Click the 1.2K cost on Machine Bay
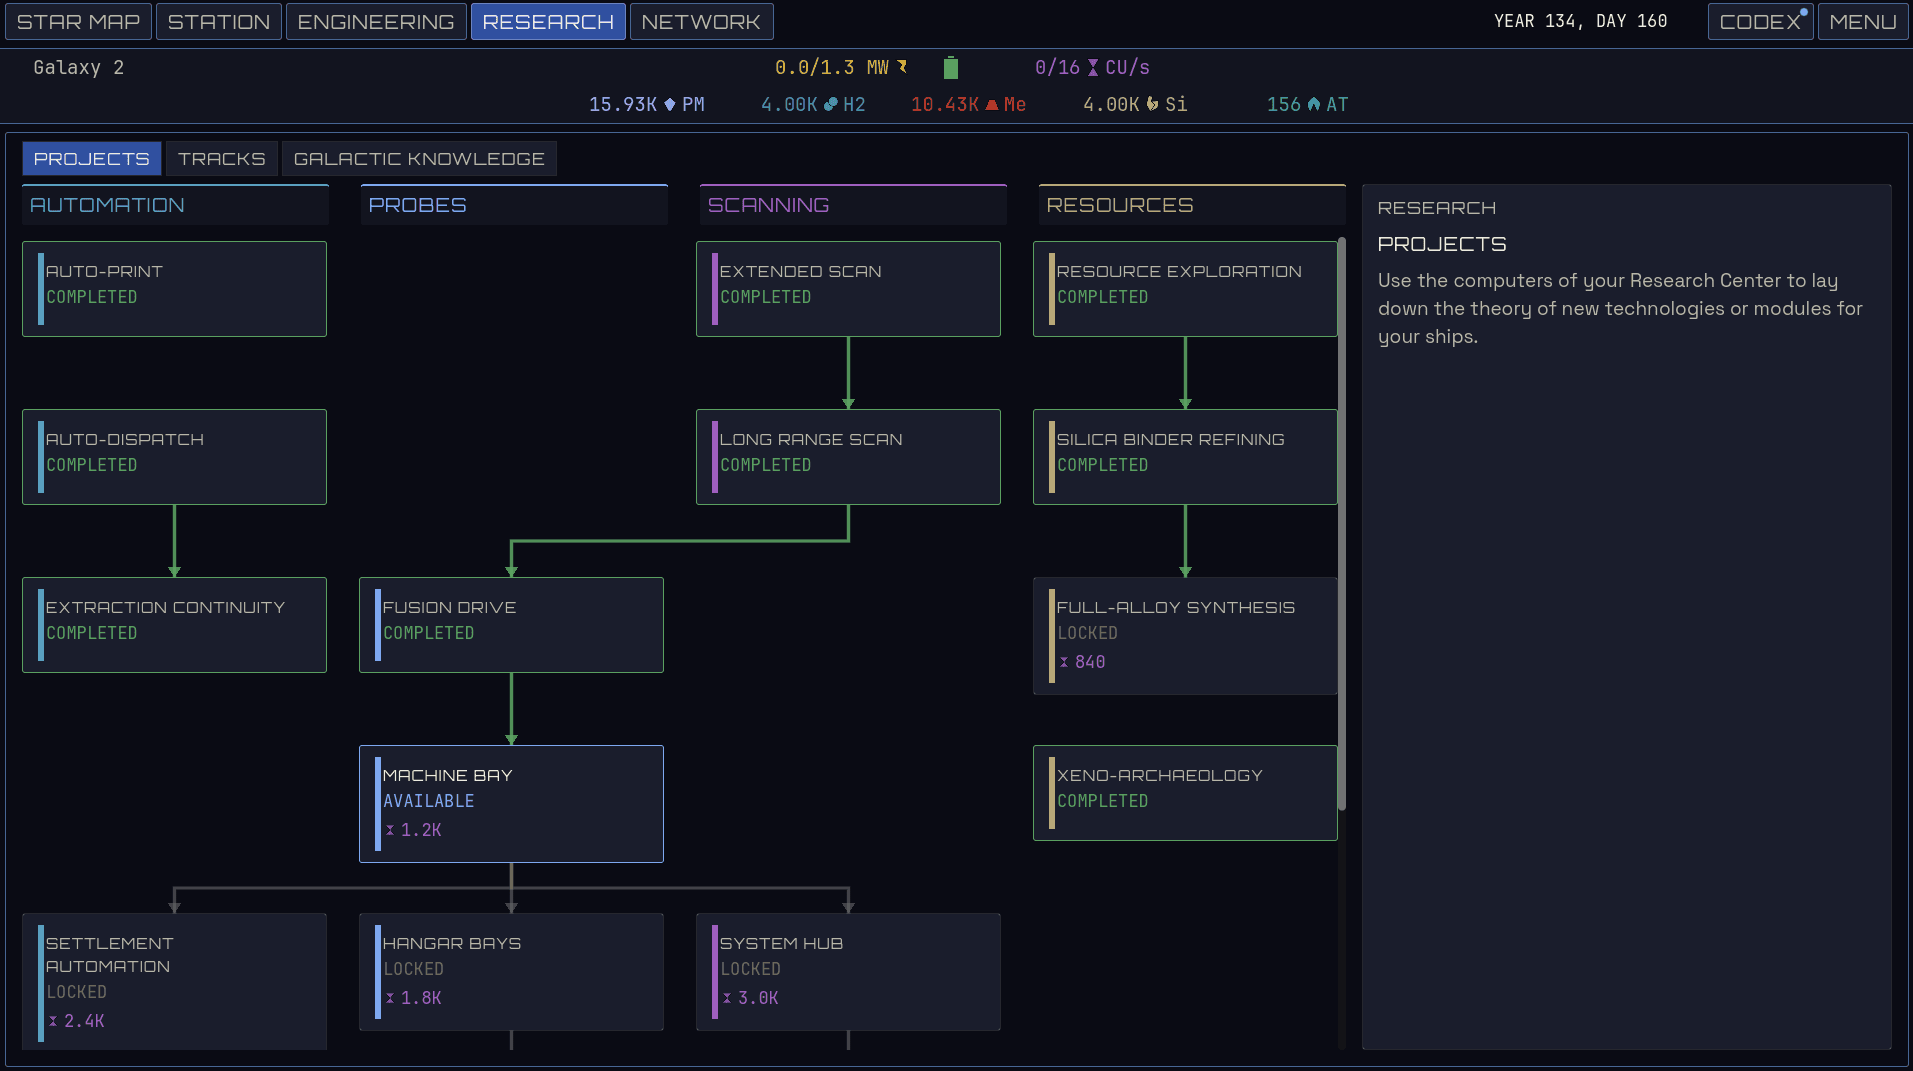Screen dimensions: 1913x1071 [x=421, y=830]
